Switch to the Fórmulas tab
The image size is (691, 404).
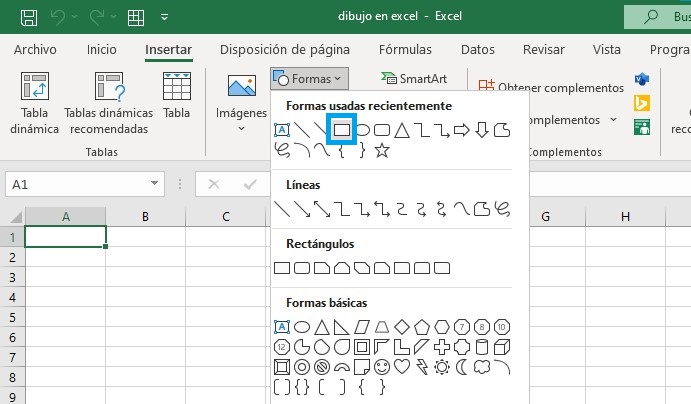(x=405, y=49)
